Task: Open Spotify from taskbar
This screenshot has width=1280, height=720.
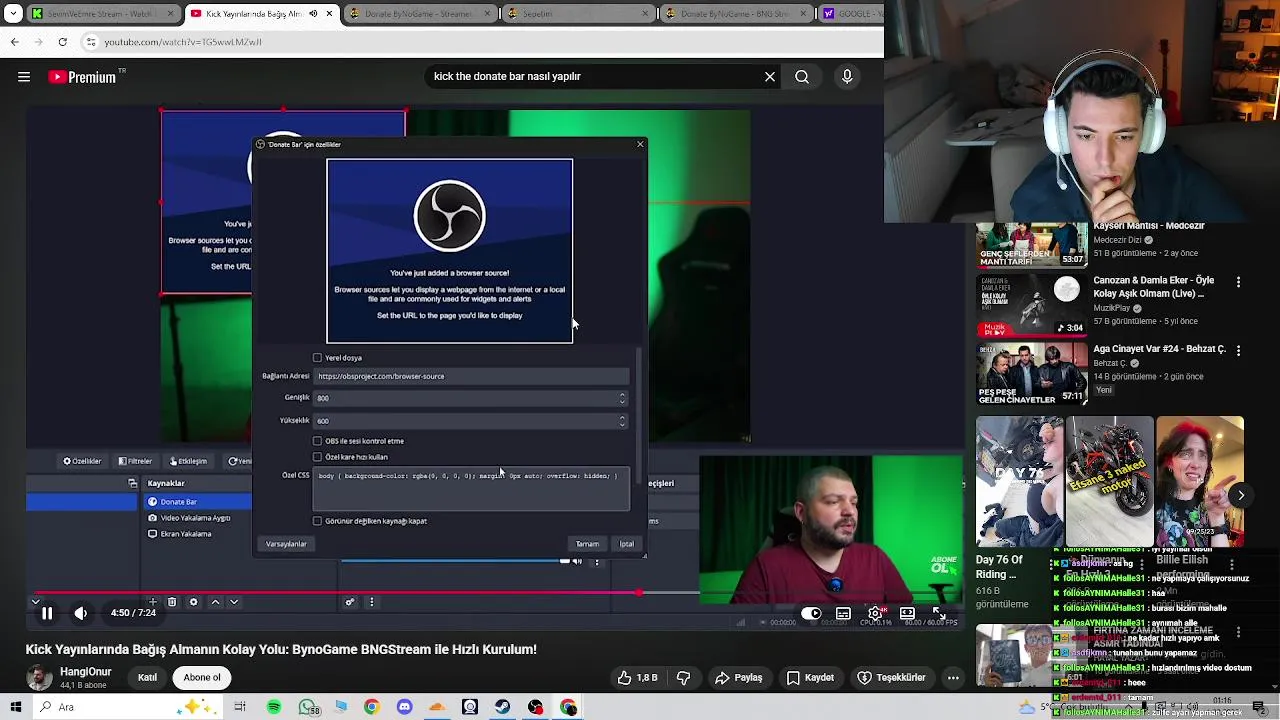Action: 273,707
